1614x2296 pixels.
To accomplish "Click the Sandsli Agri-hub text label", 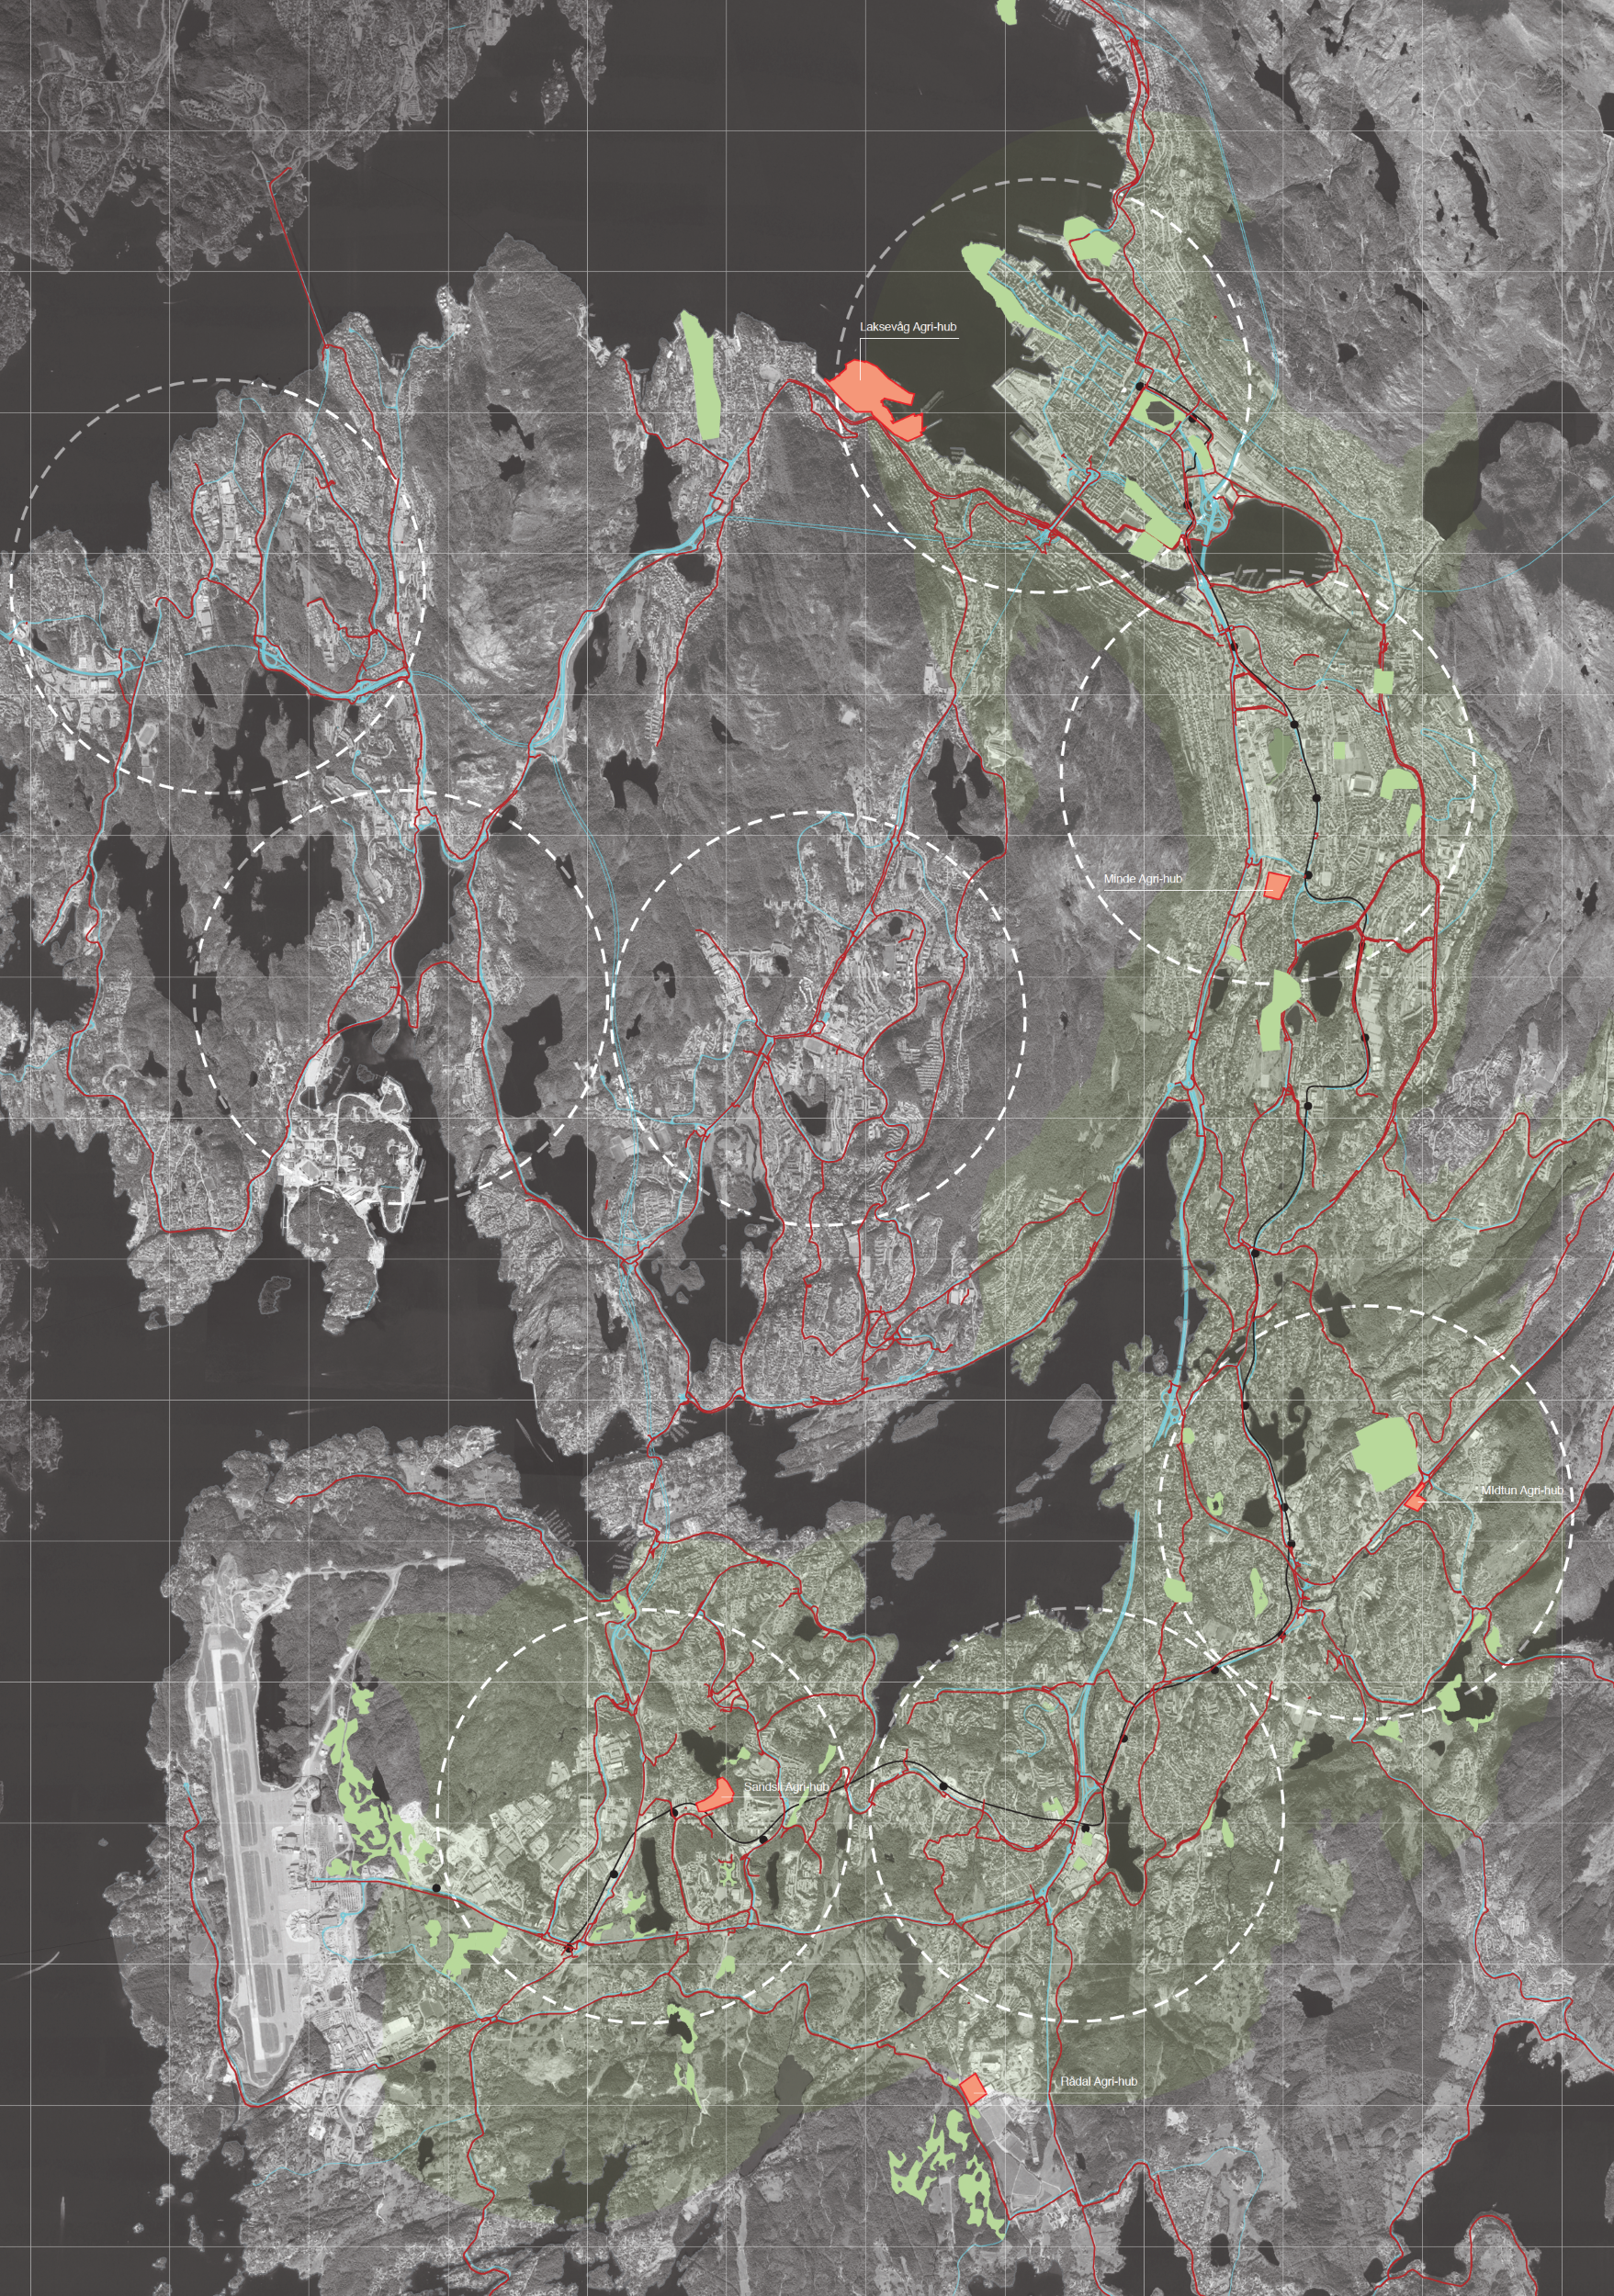I will [785, 1786].
